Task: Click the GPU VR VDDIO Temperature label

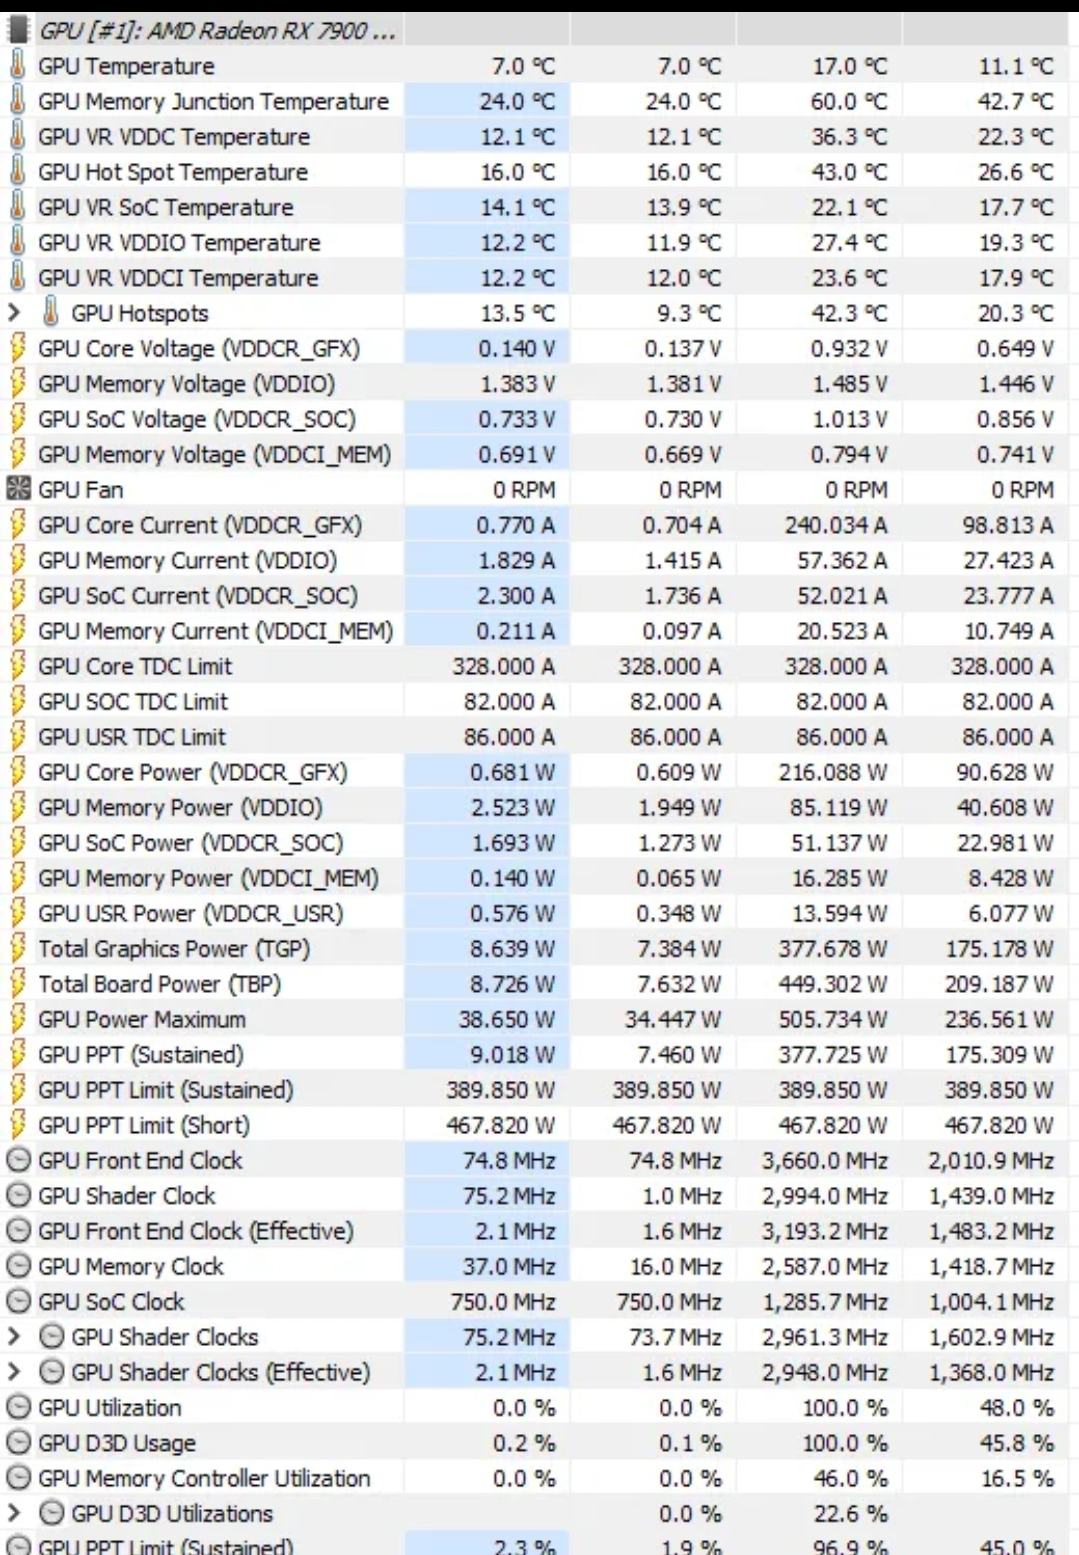Action: [179, 243]
